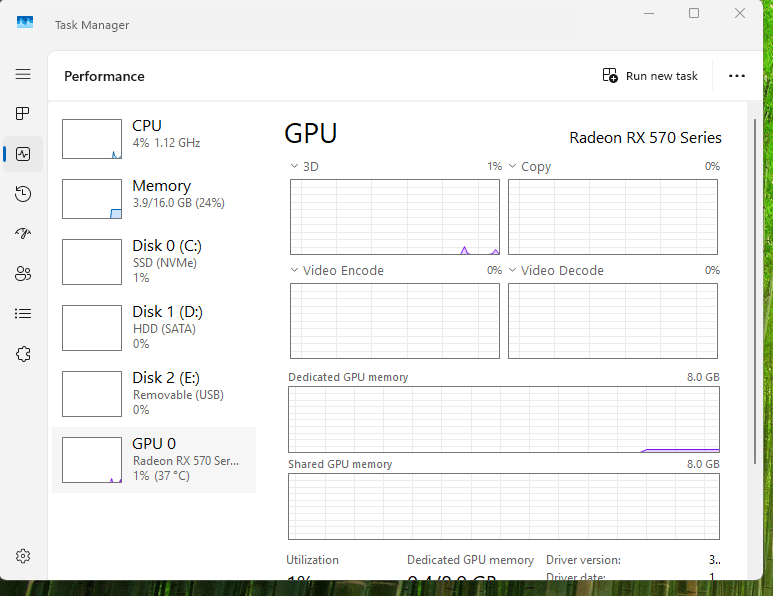Close the Task Manager window

click(x=739, y=13)
